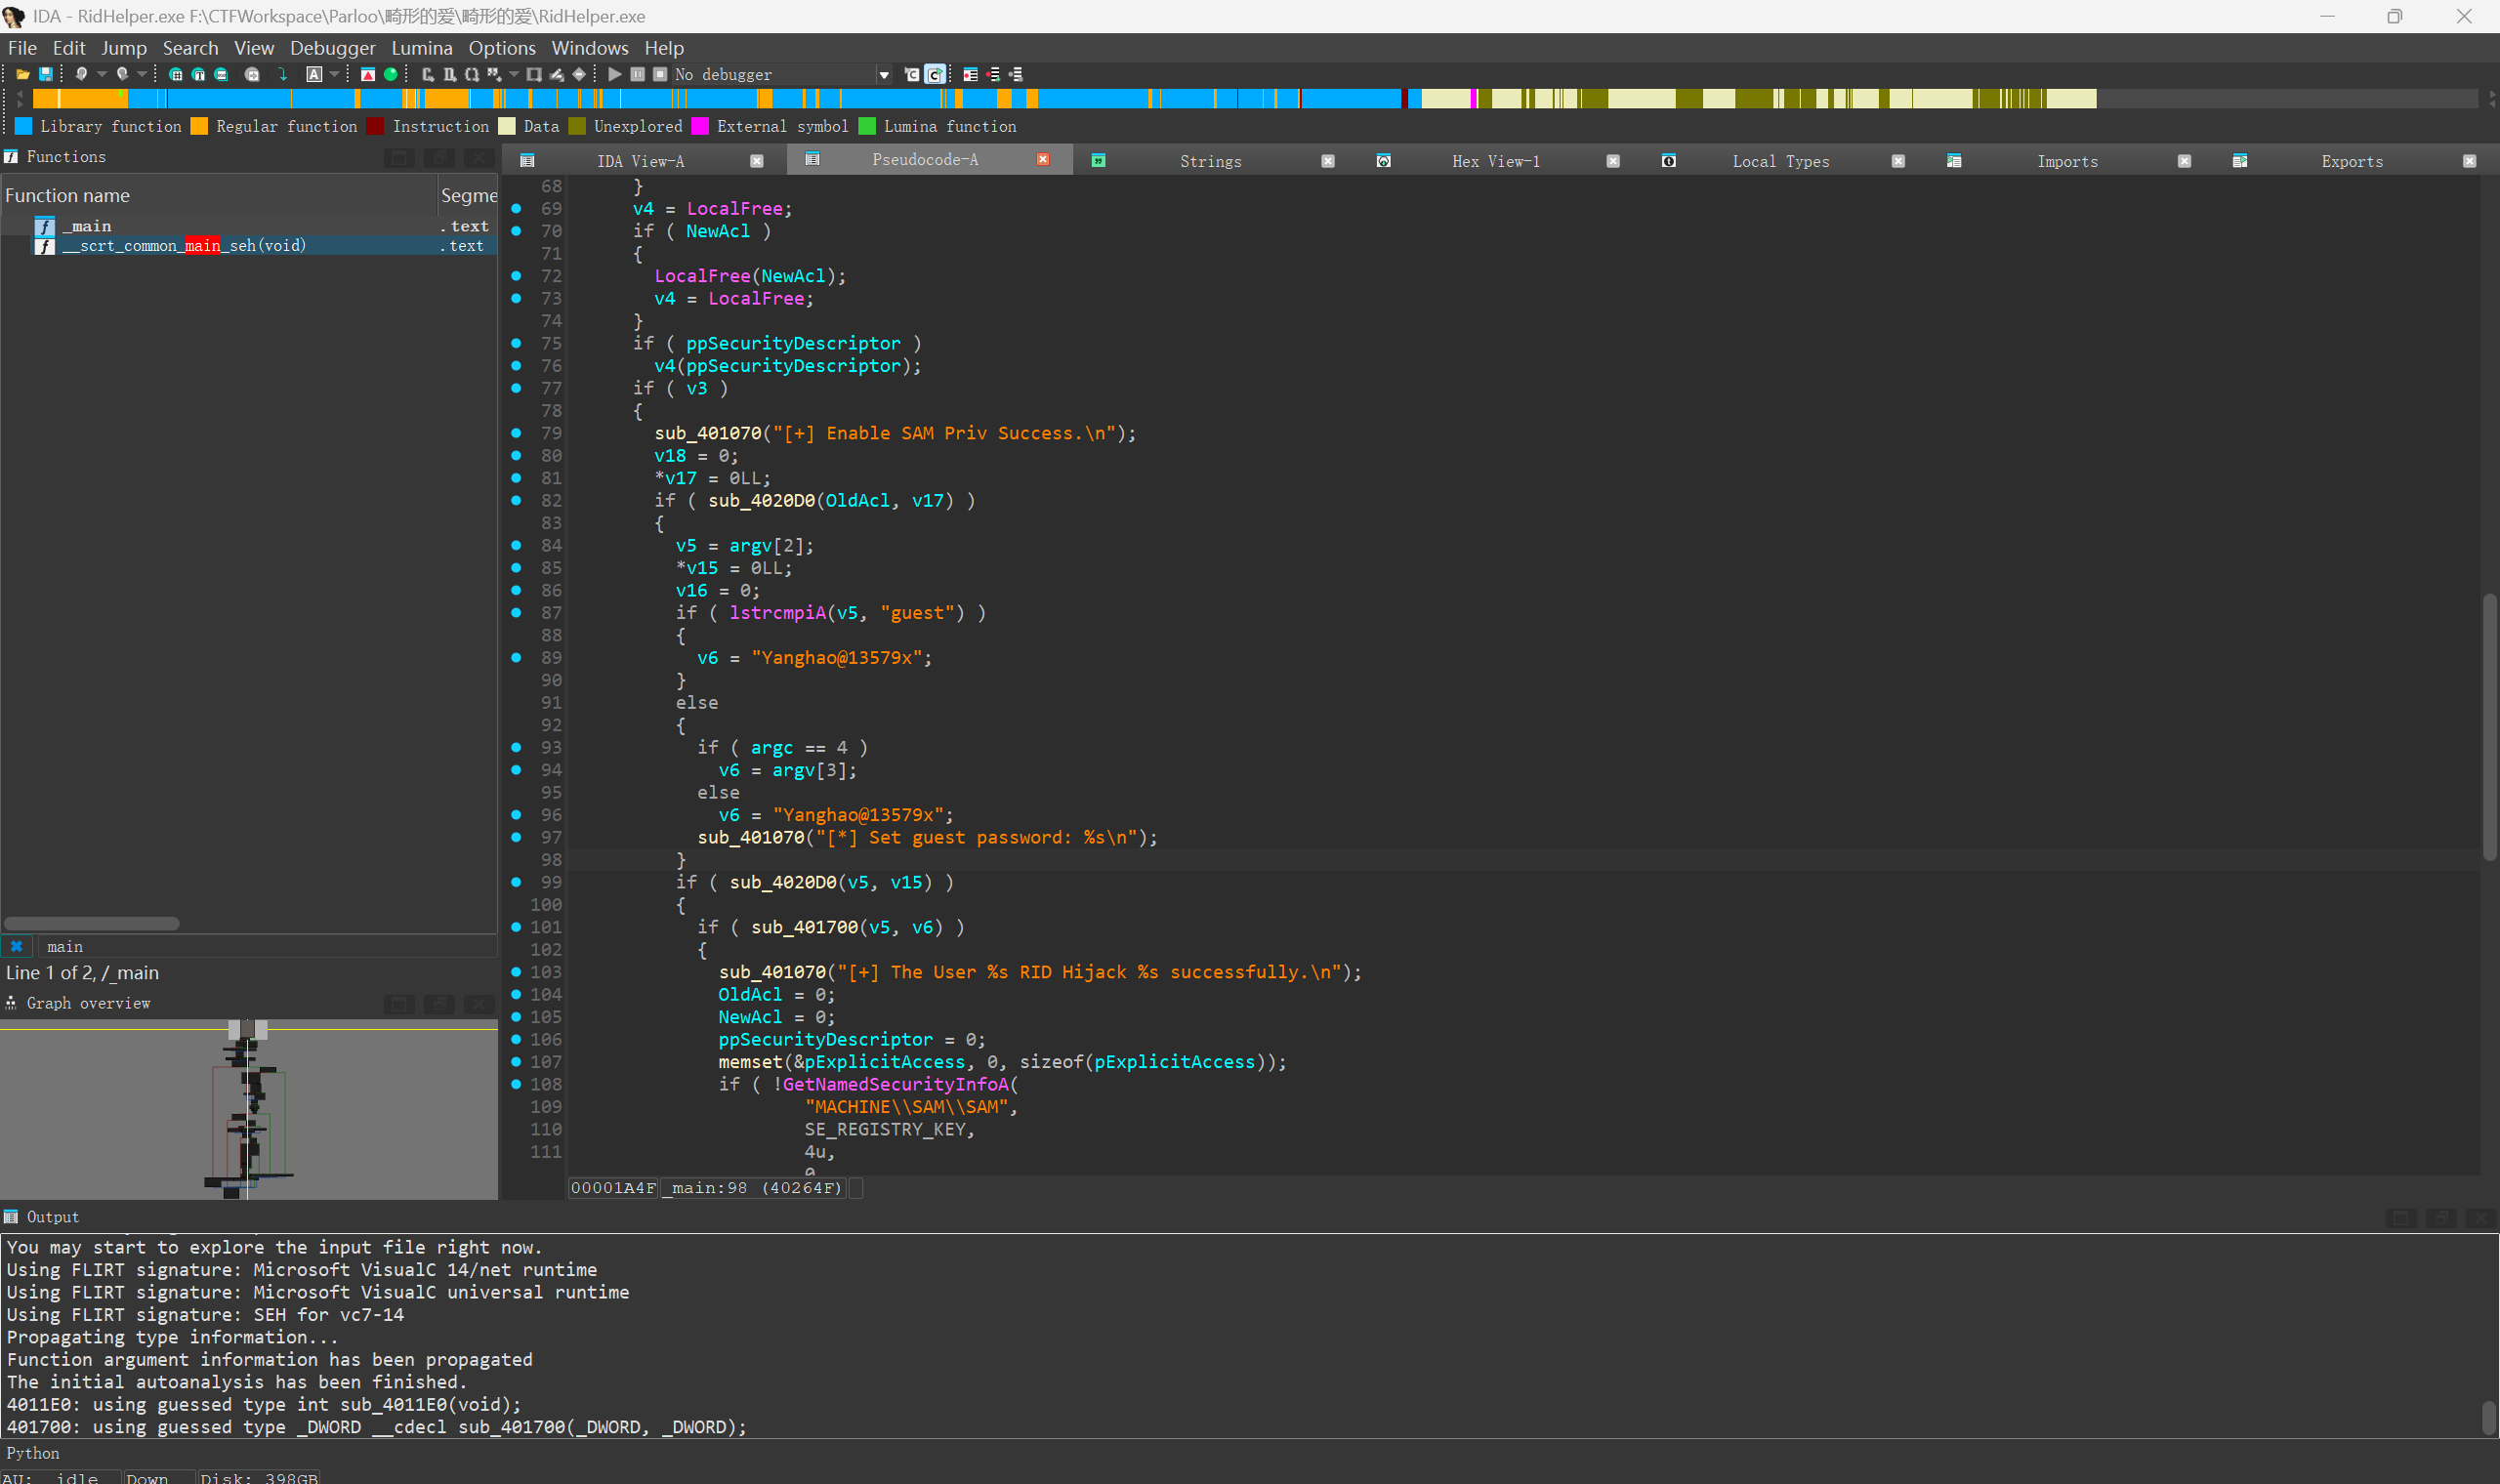This screenshot has width=2500, height=1484.
Task: Toggle breakpoint dot on line 101
Action: point(516,927)
